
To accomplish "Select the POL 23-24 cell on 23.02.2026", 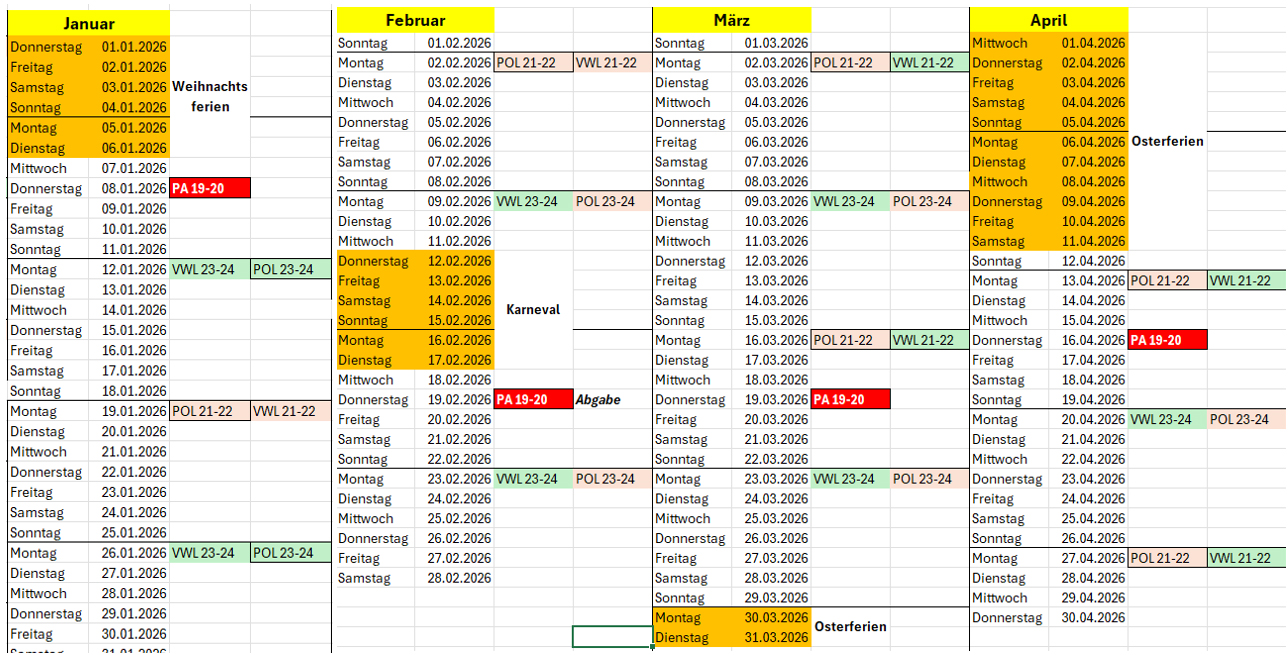I will [612, 479].
